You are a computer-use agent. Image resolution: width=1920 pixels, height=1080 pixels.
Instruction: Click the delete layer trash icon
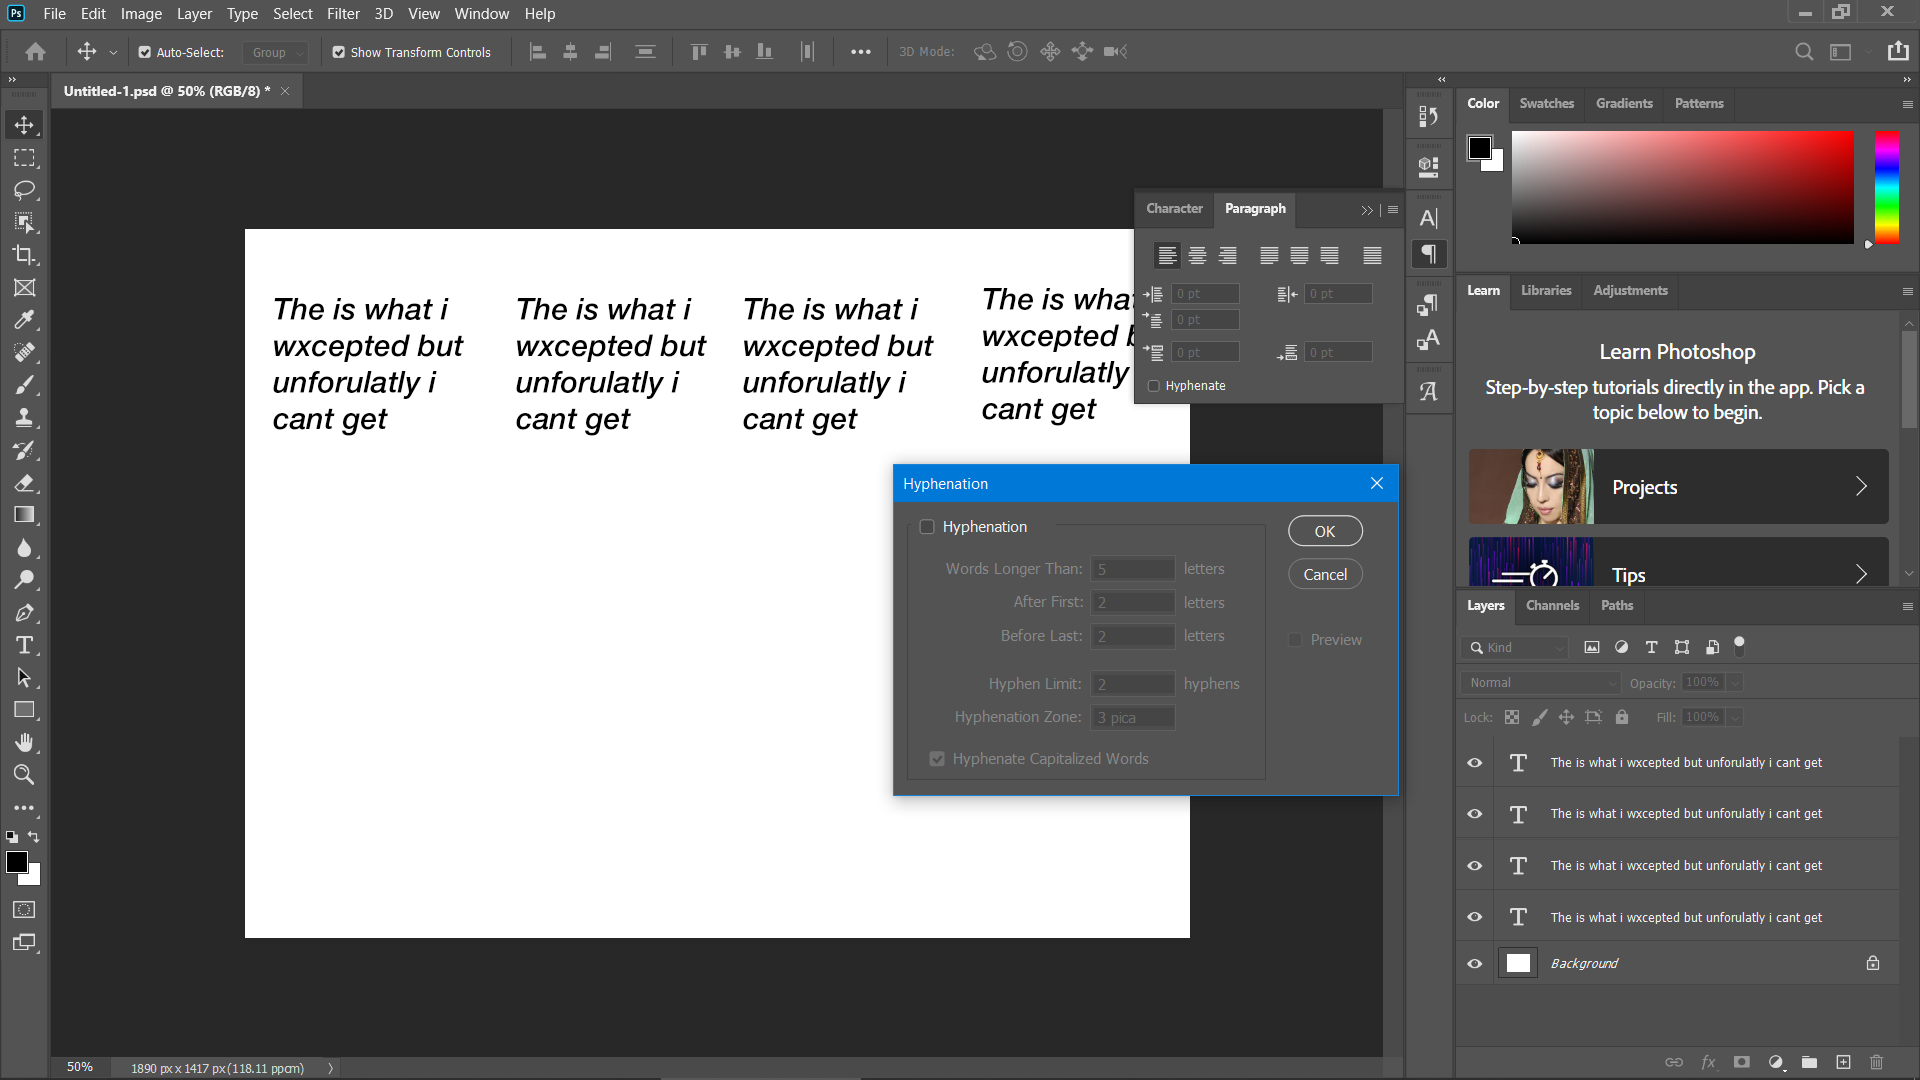(x=1876, y=1062)
